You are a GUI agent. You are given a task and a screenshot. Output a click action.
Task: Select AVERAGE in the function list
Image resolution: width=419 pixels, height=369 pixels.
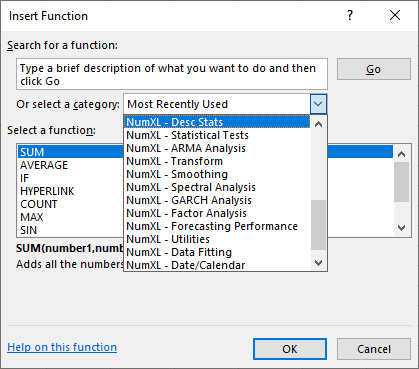coord(71,165)
